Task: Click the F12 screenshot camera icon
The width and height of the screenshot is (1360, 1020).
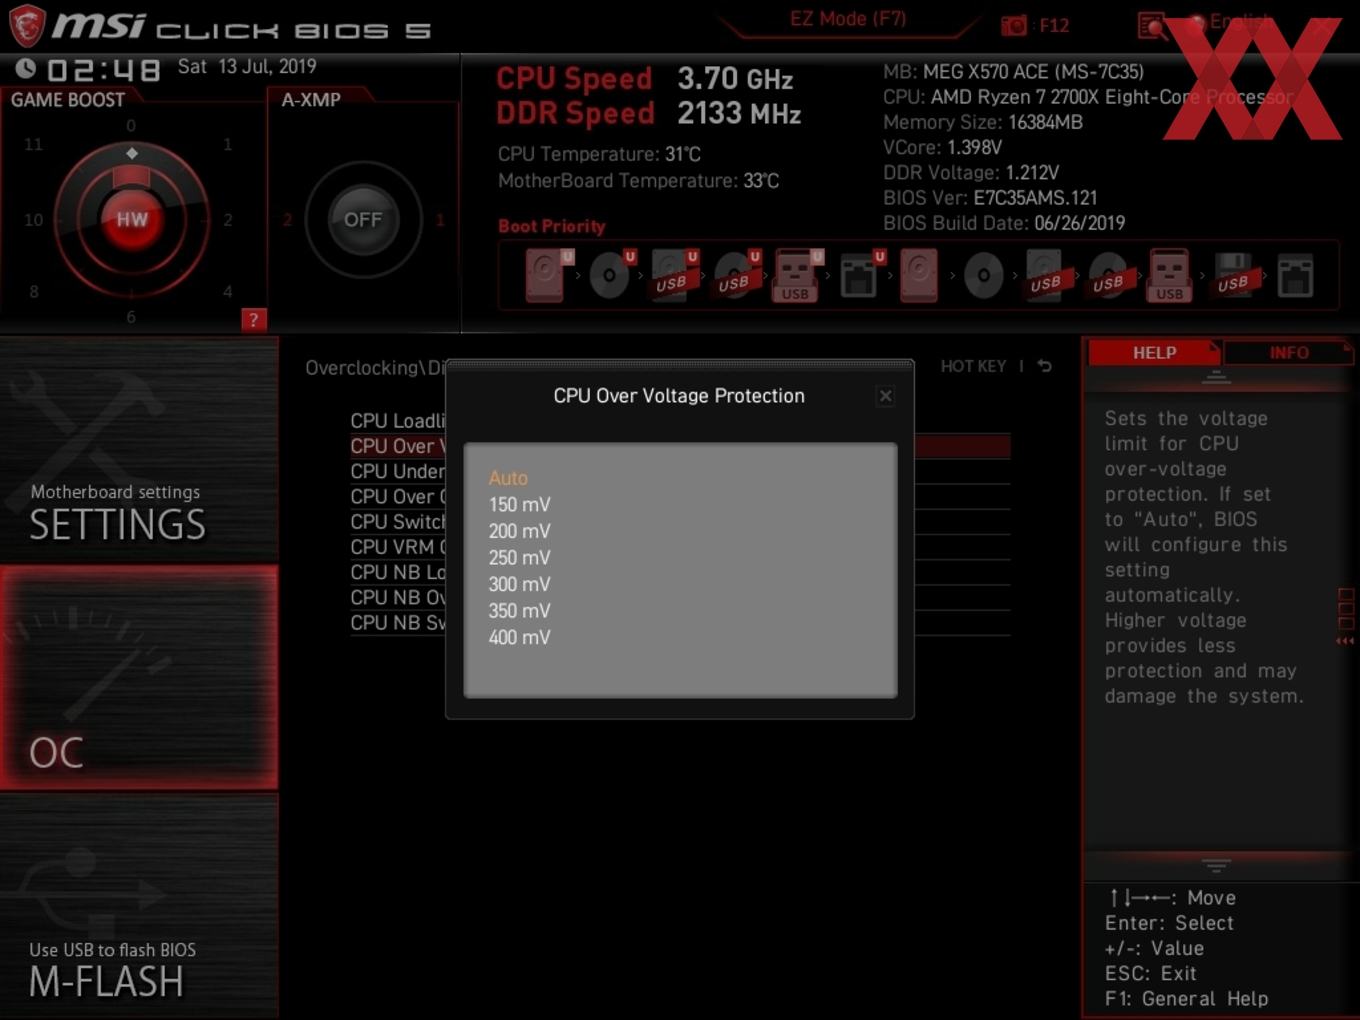Action: tap(1014, 26)
